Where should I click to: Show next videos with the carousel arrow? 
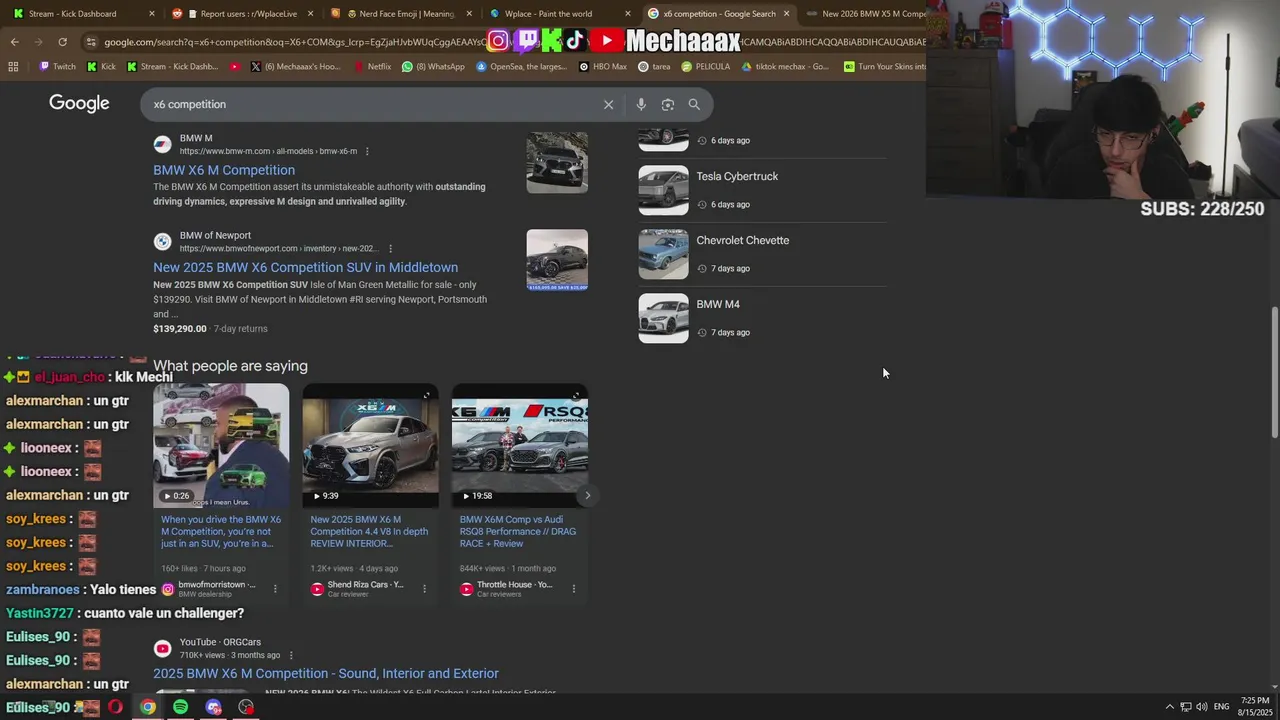[587, 496]
